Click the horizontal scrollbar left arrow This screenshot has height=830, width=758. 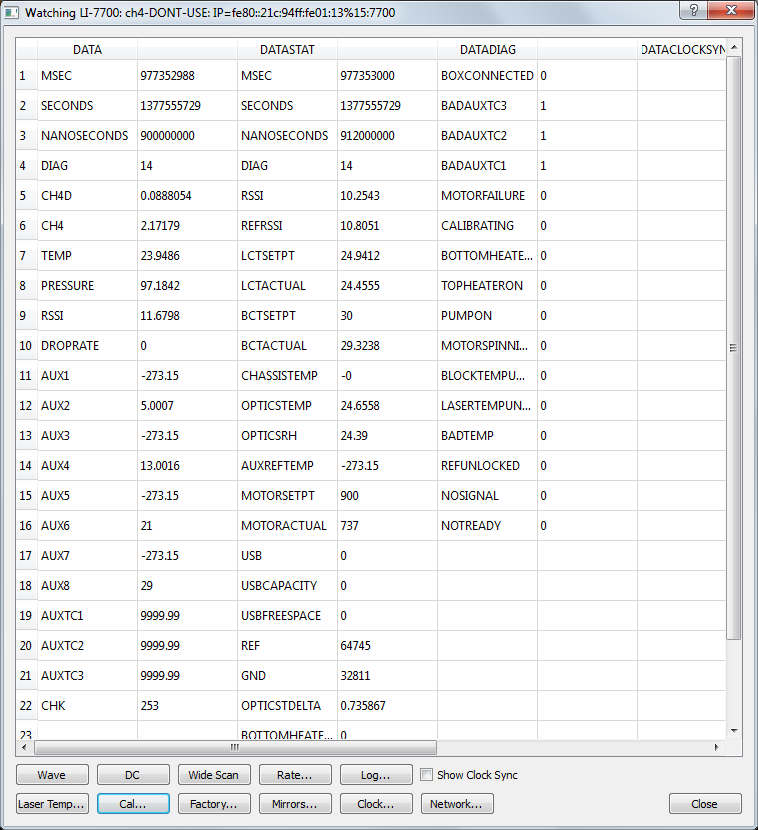click(x=24, y=747)
